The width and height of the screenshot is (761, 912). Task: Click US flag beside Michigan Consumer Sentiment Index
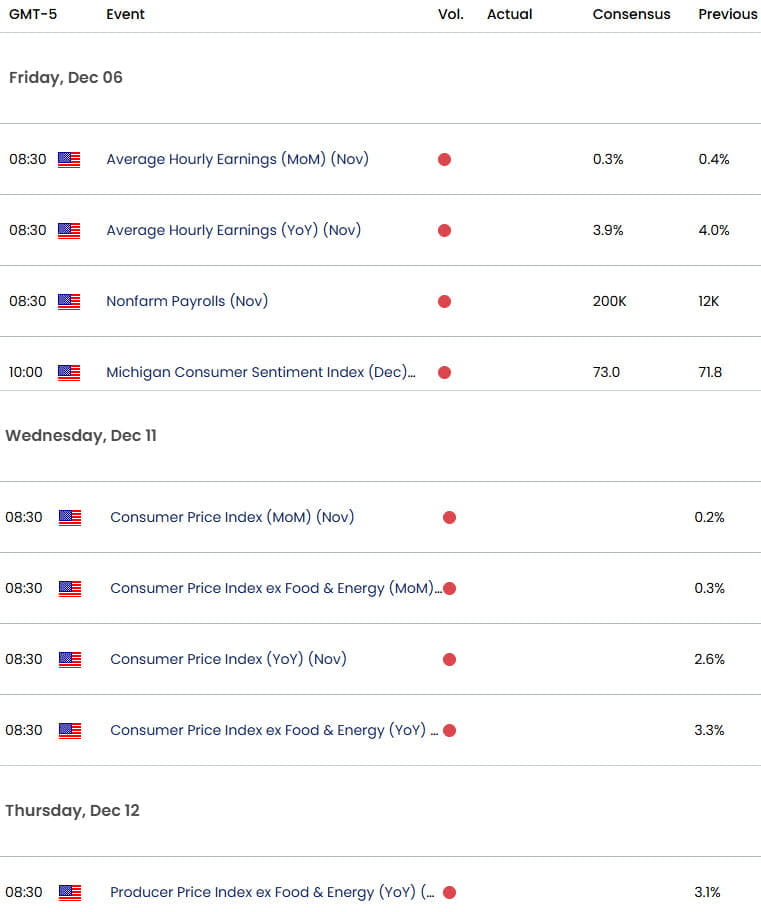(x=69, y=372)
